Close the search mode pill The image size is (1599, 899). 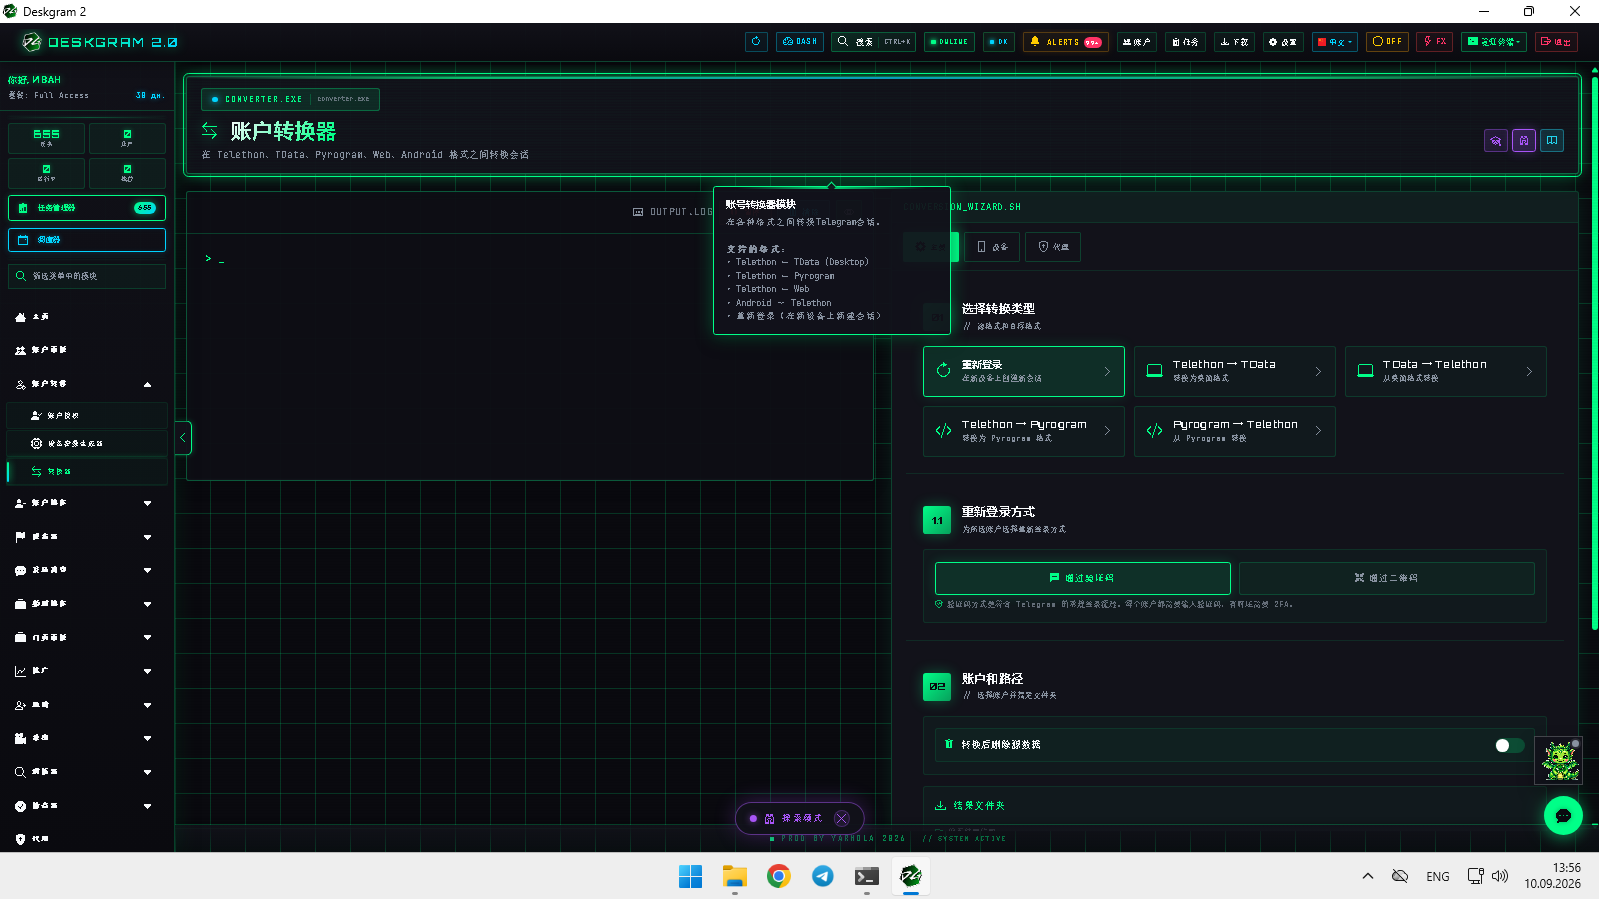[x=842, y=818]
